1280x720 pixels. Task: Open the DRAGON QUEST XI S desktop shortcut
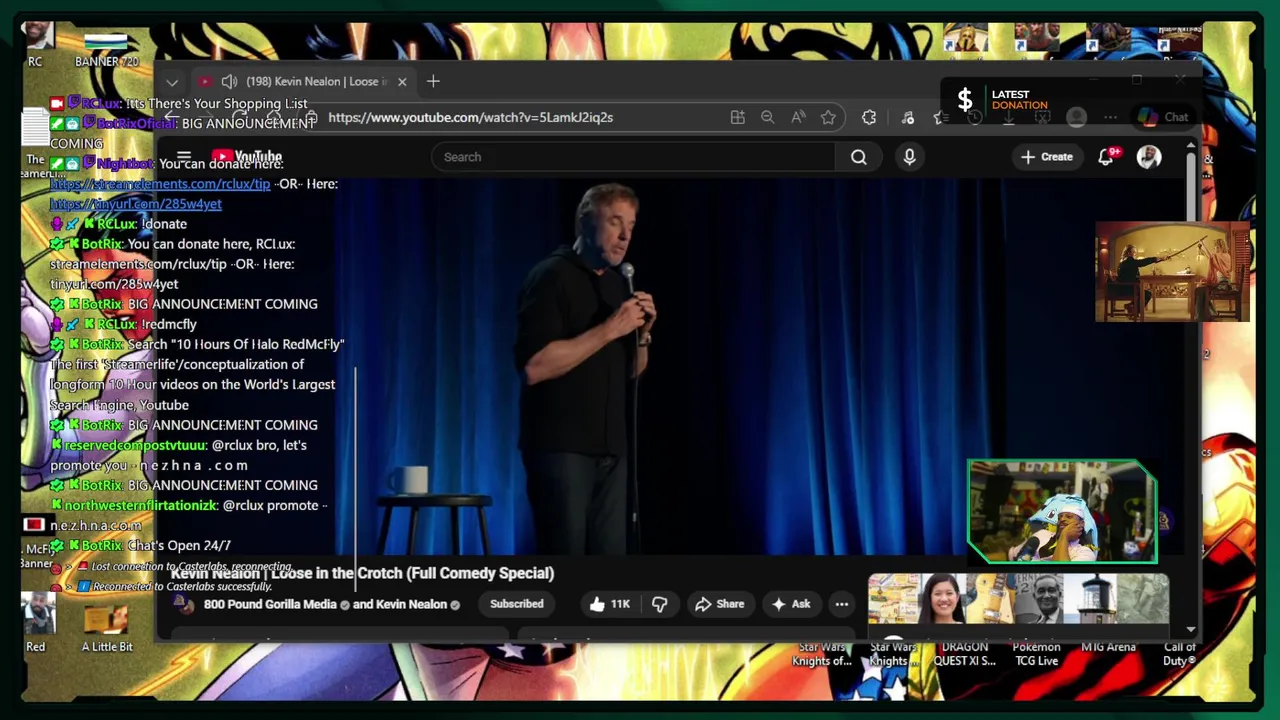tap(964, 654)
